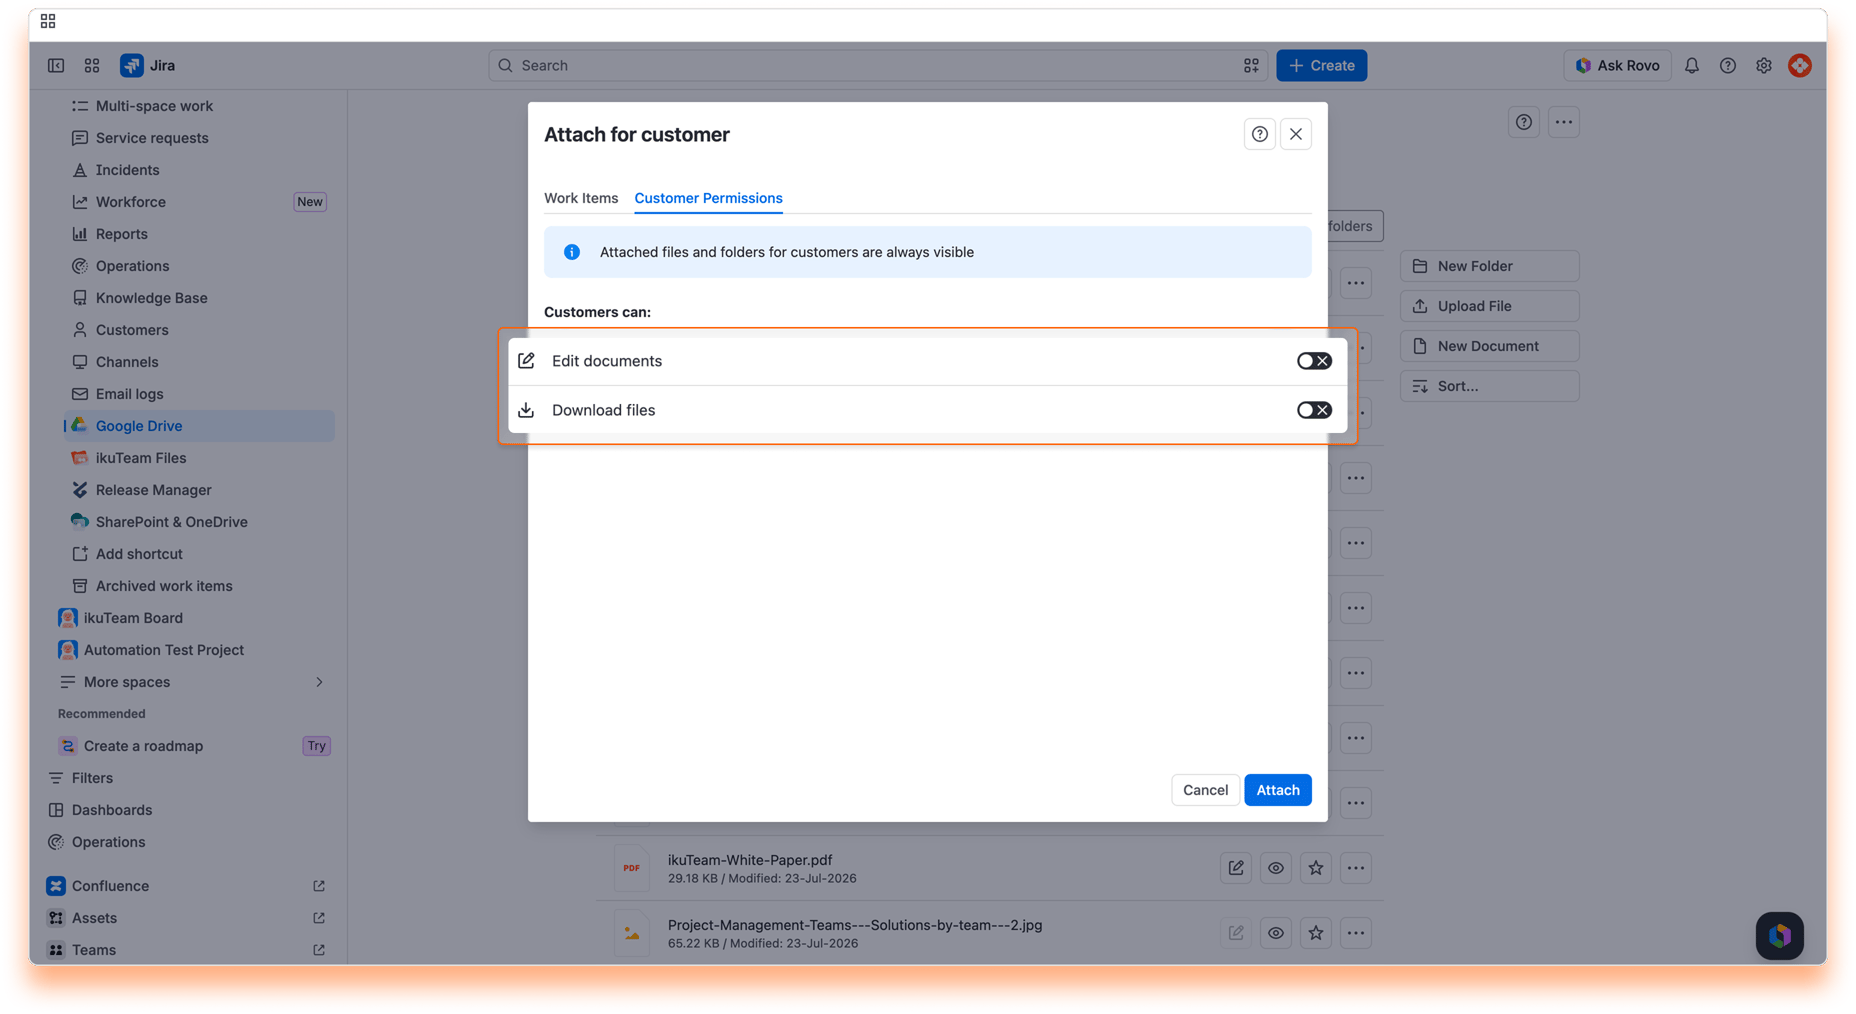Click the Attach button

pos(1277,790)
